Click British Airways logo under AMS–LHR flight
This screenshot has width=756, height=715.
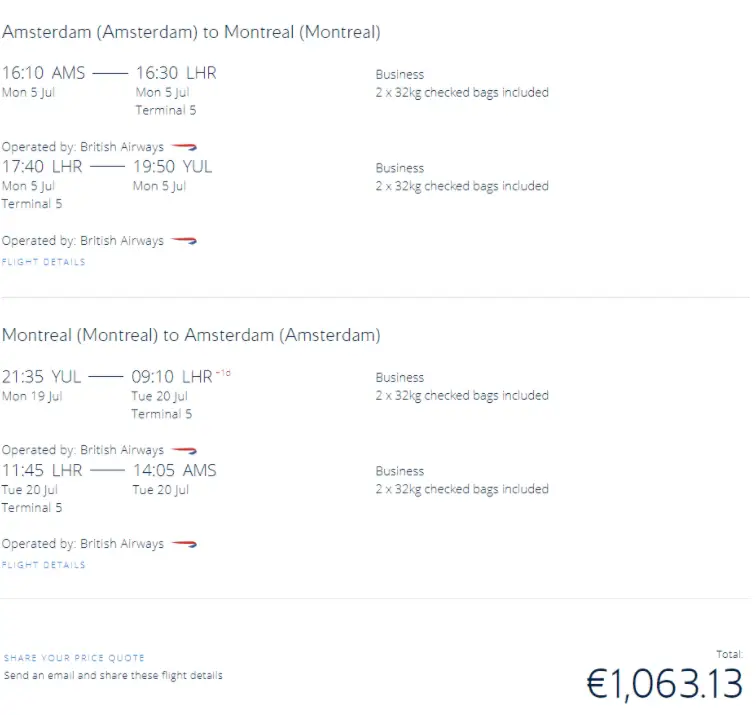coord(183,147)
